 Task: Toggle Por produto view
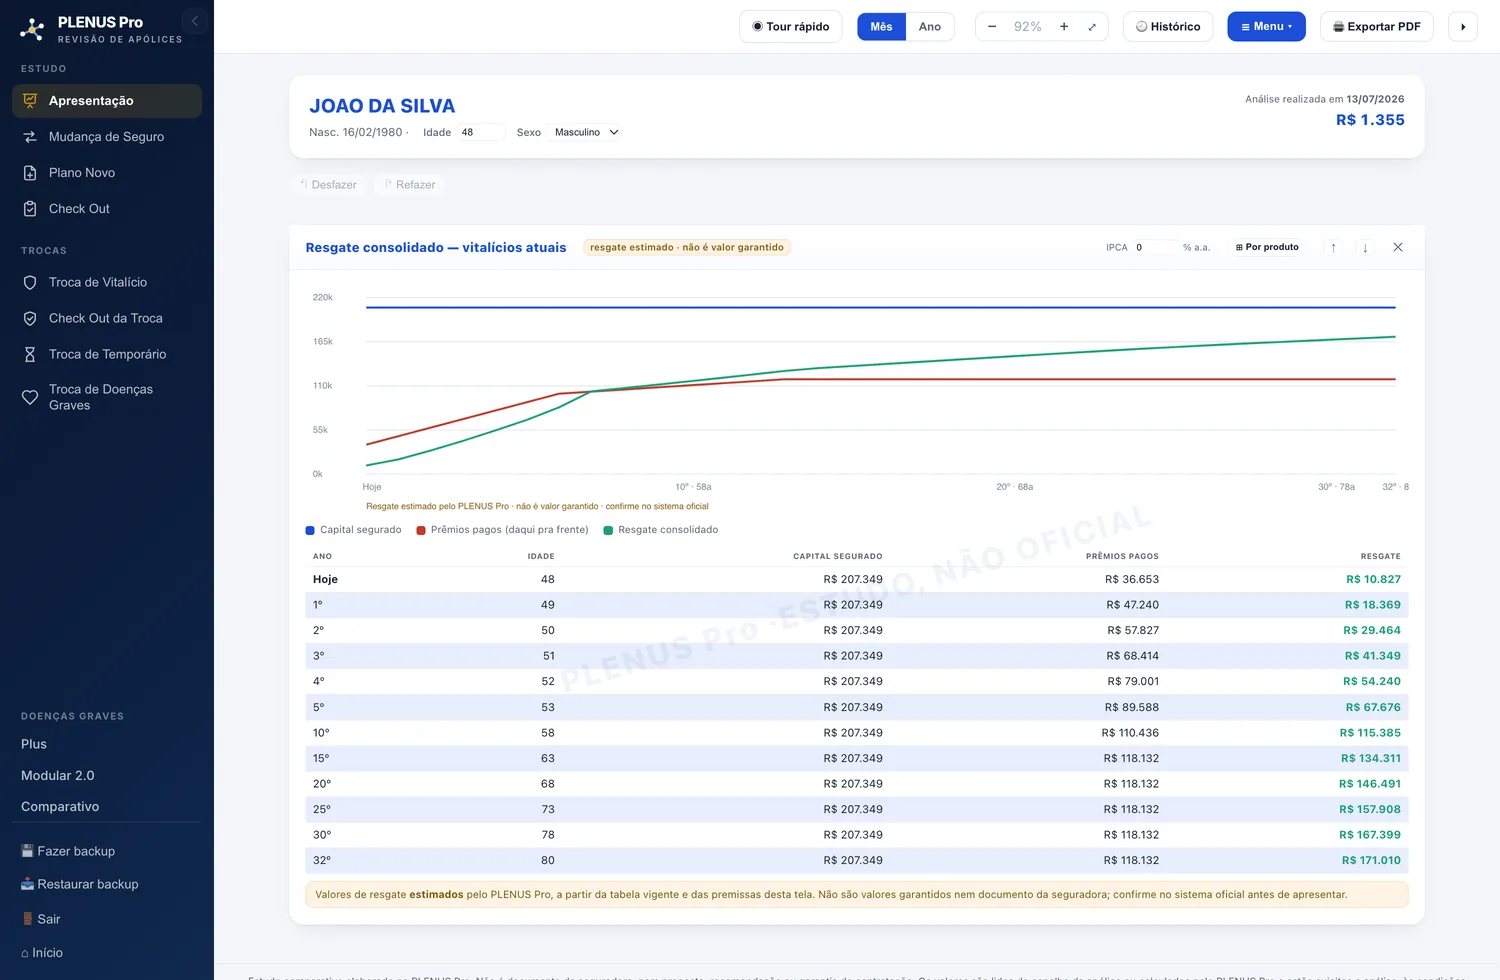[1267, 247]
